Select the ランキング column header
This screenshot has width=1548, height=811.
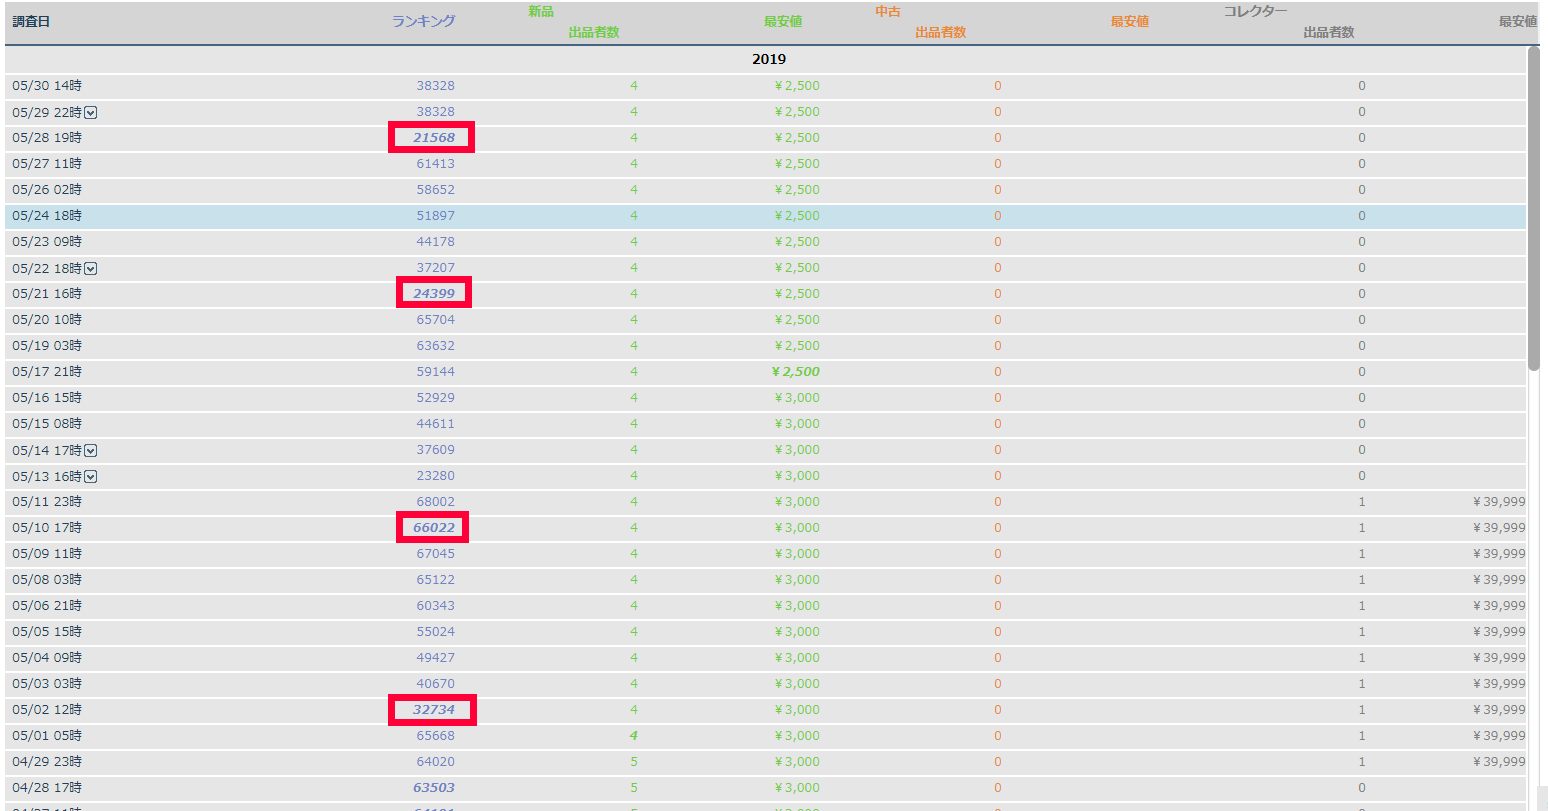423,21
